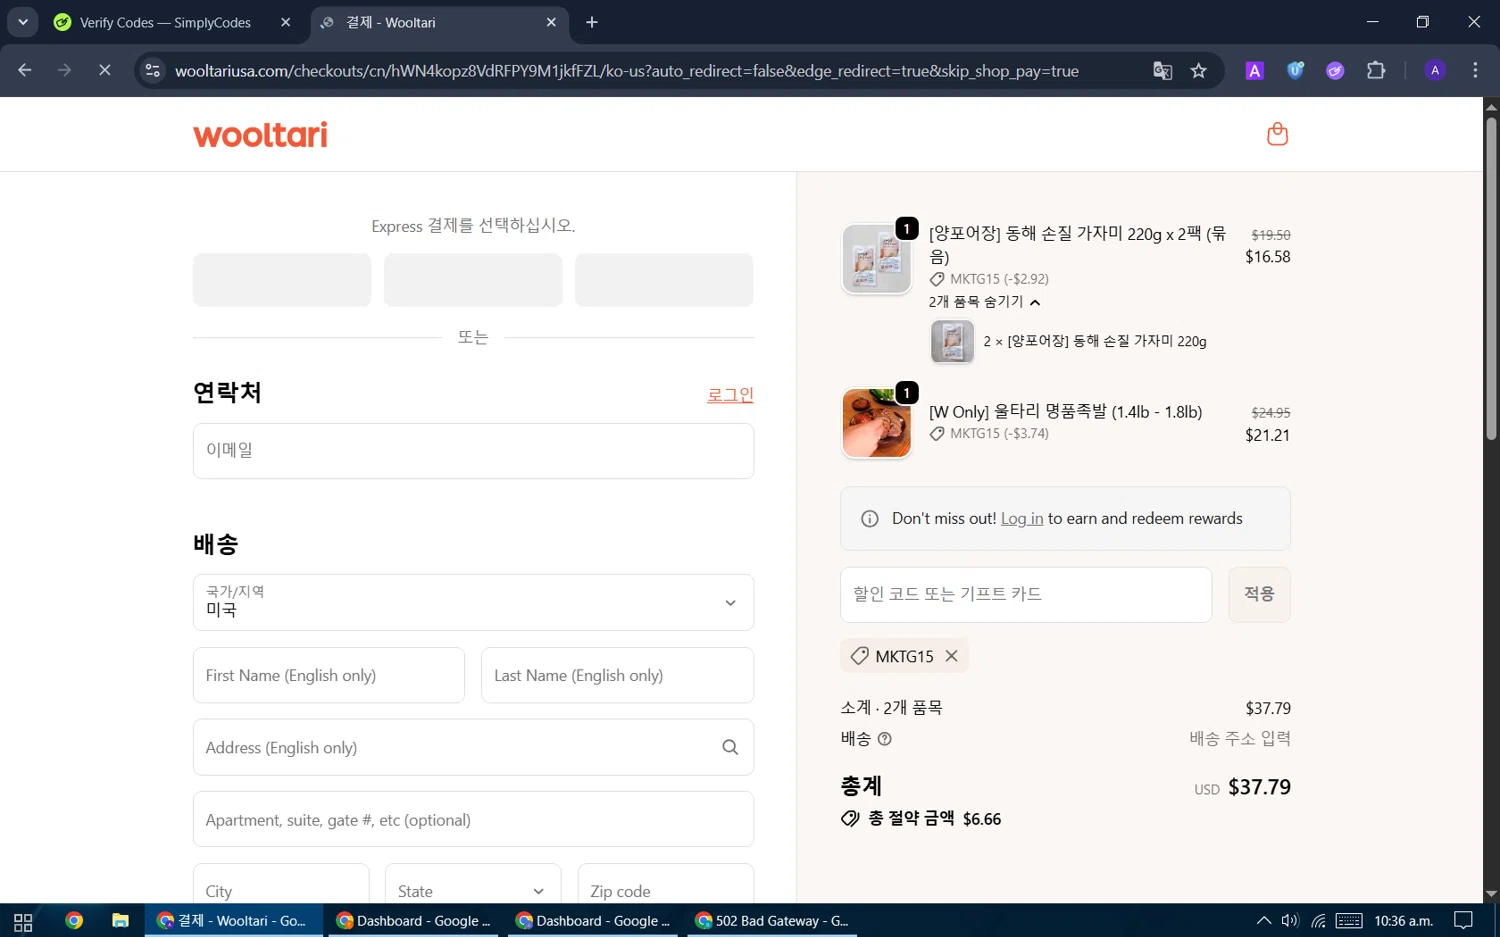Image resolution: width=1500 pixels, height=937 pixels.
Task: Click the 총계 total $37.79 amount
Action: (1259, 787)
